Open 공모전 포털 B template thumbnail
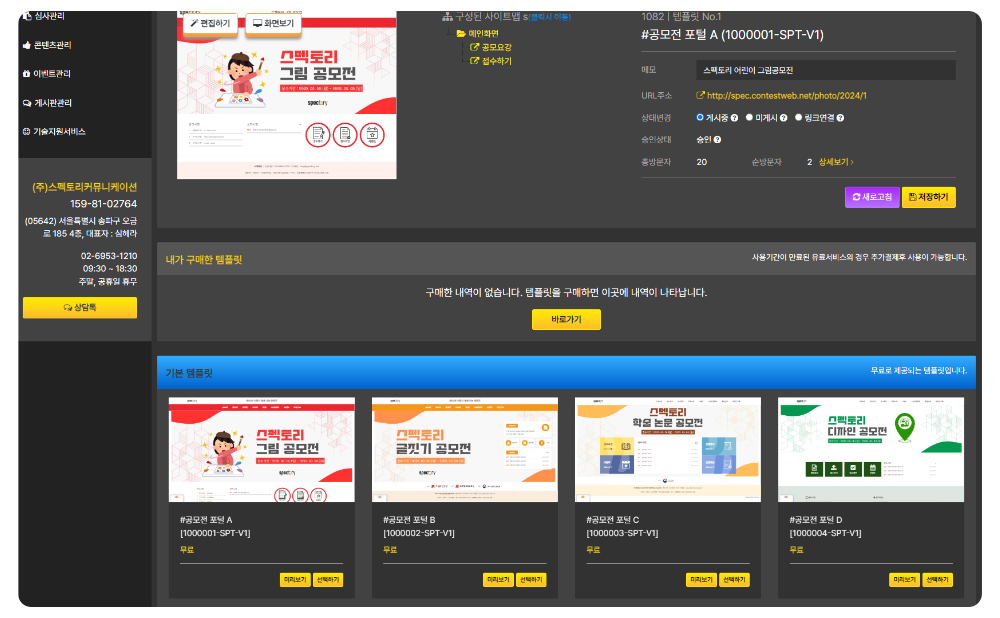 pos(464,450)
